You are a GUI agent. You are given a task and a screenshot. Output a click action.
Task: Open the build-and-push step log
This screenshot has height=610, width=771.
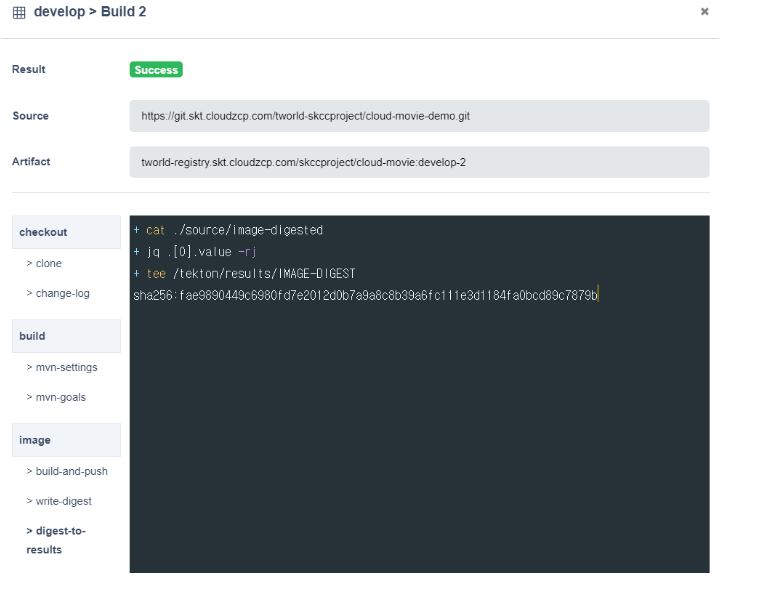67,471
